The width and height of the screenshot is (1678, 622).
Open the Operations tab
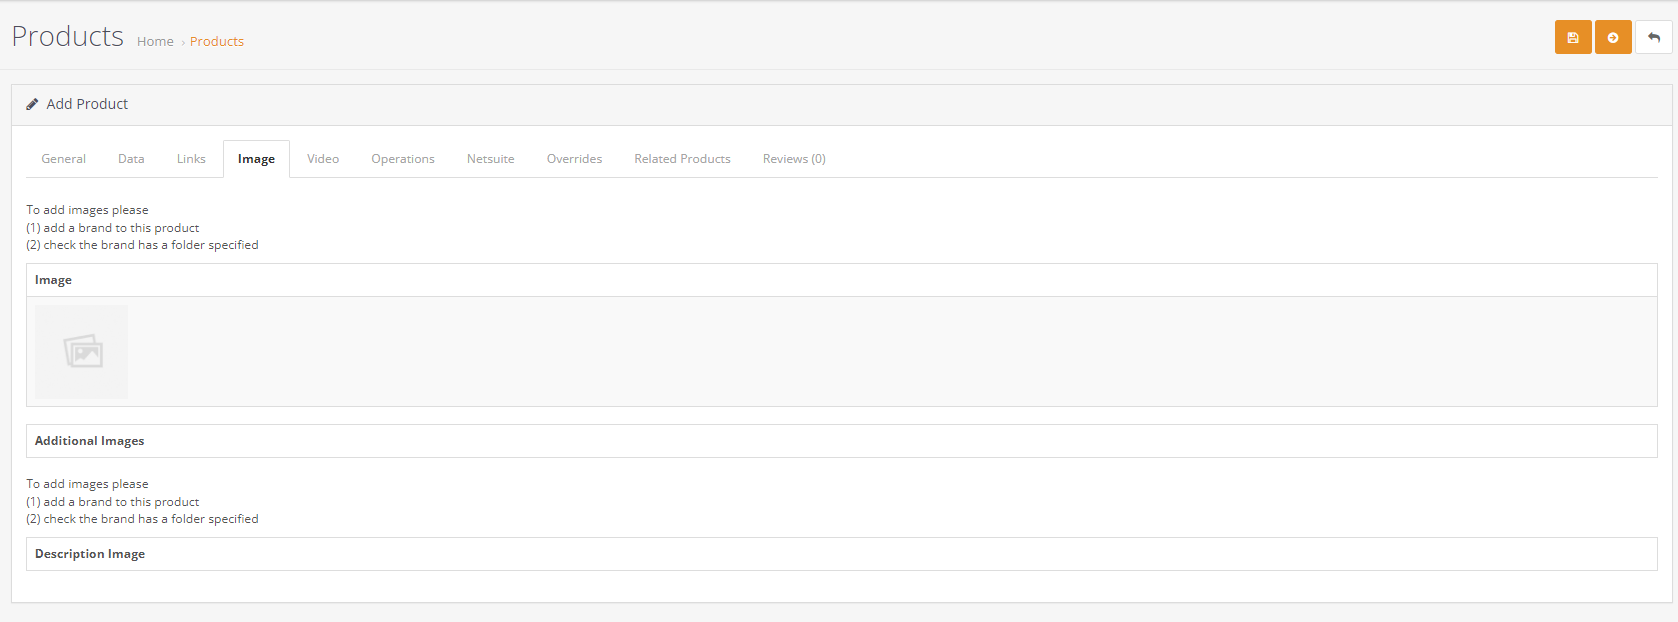[403, 159]
